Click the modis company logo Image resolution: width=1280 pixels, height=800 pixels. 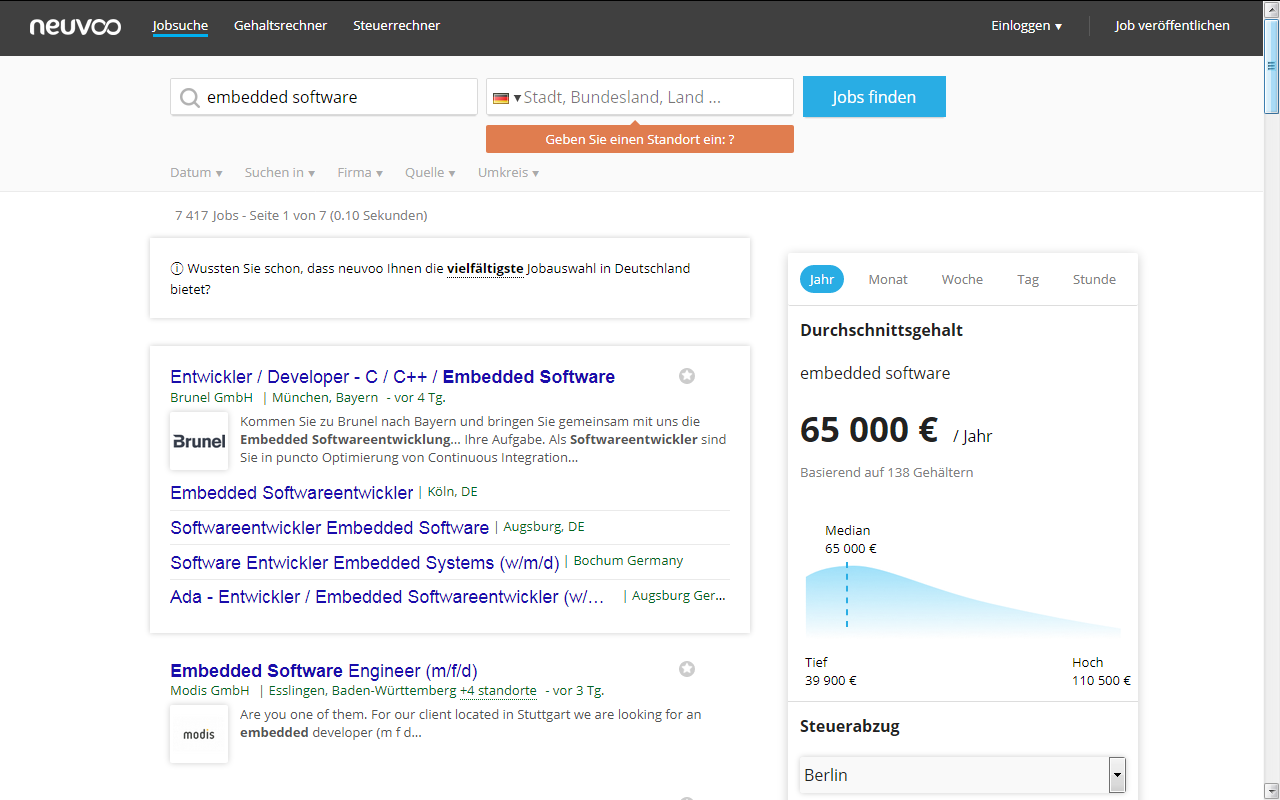tap(199, 734)
